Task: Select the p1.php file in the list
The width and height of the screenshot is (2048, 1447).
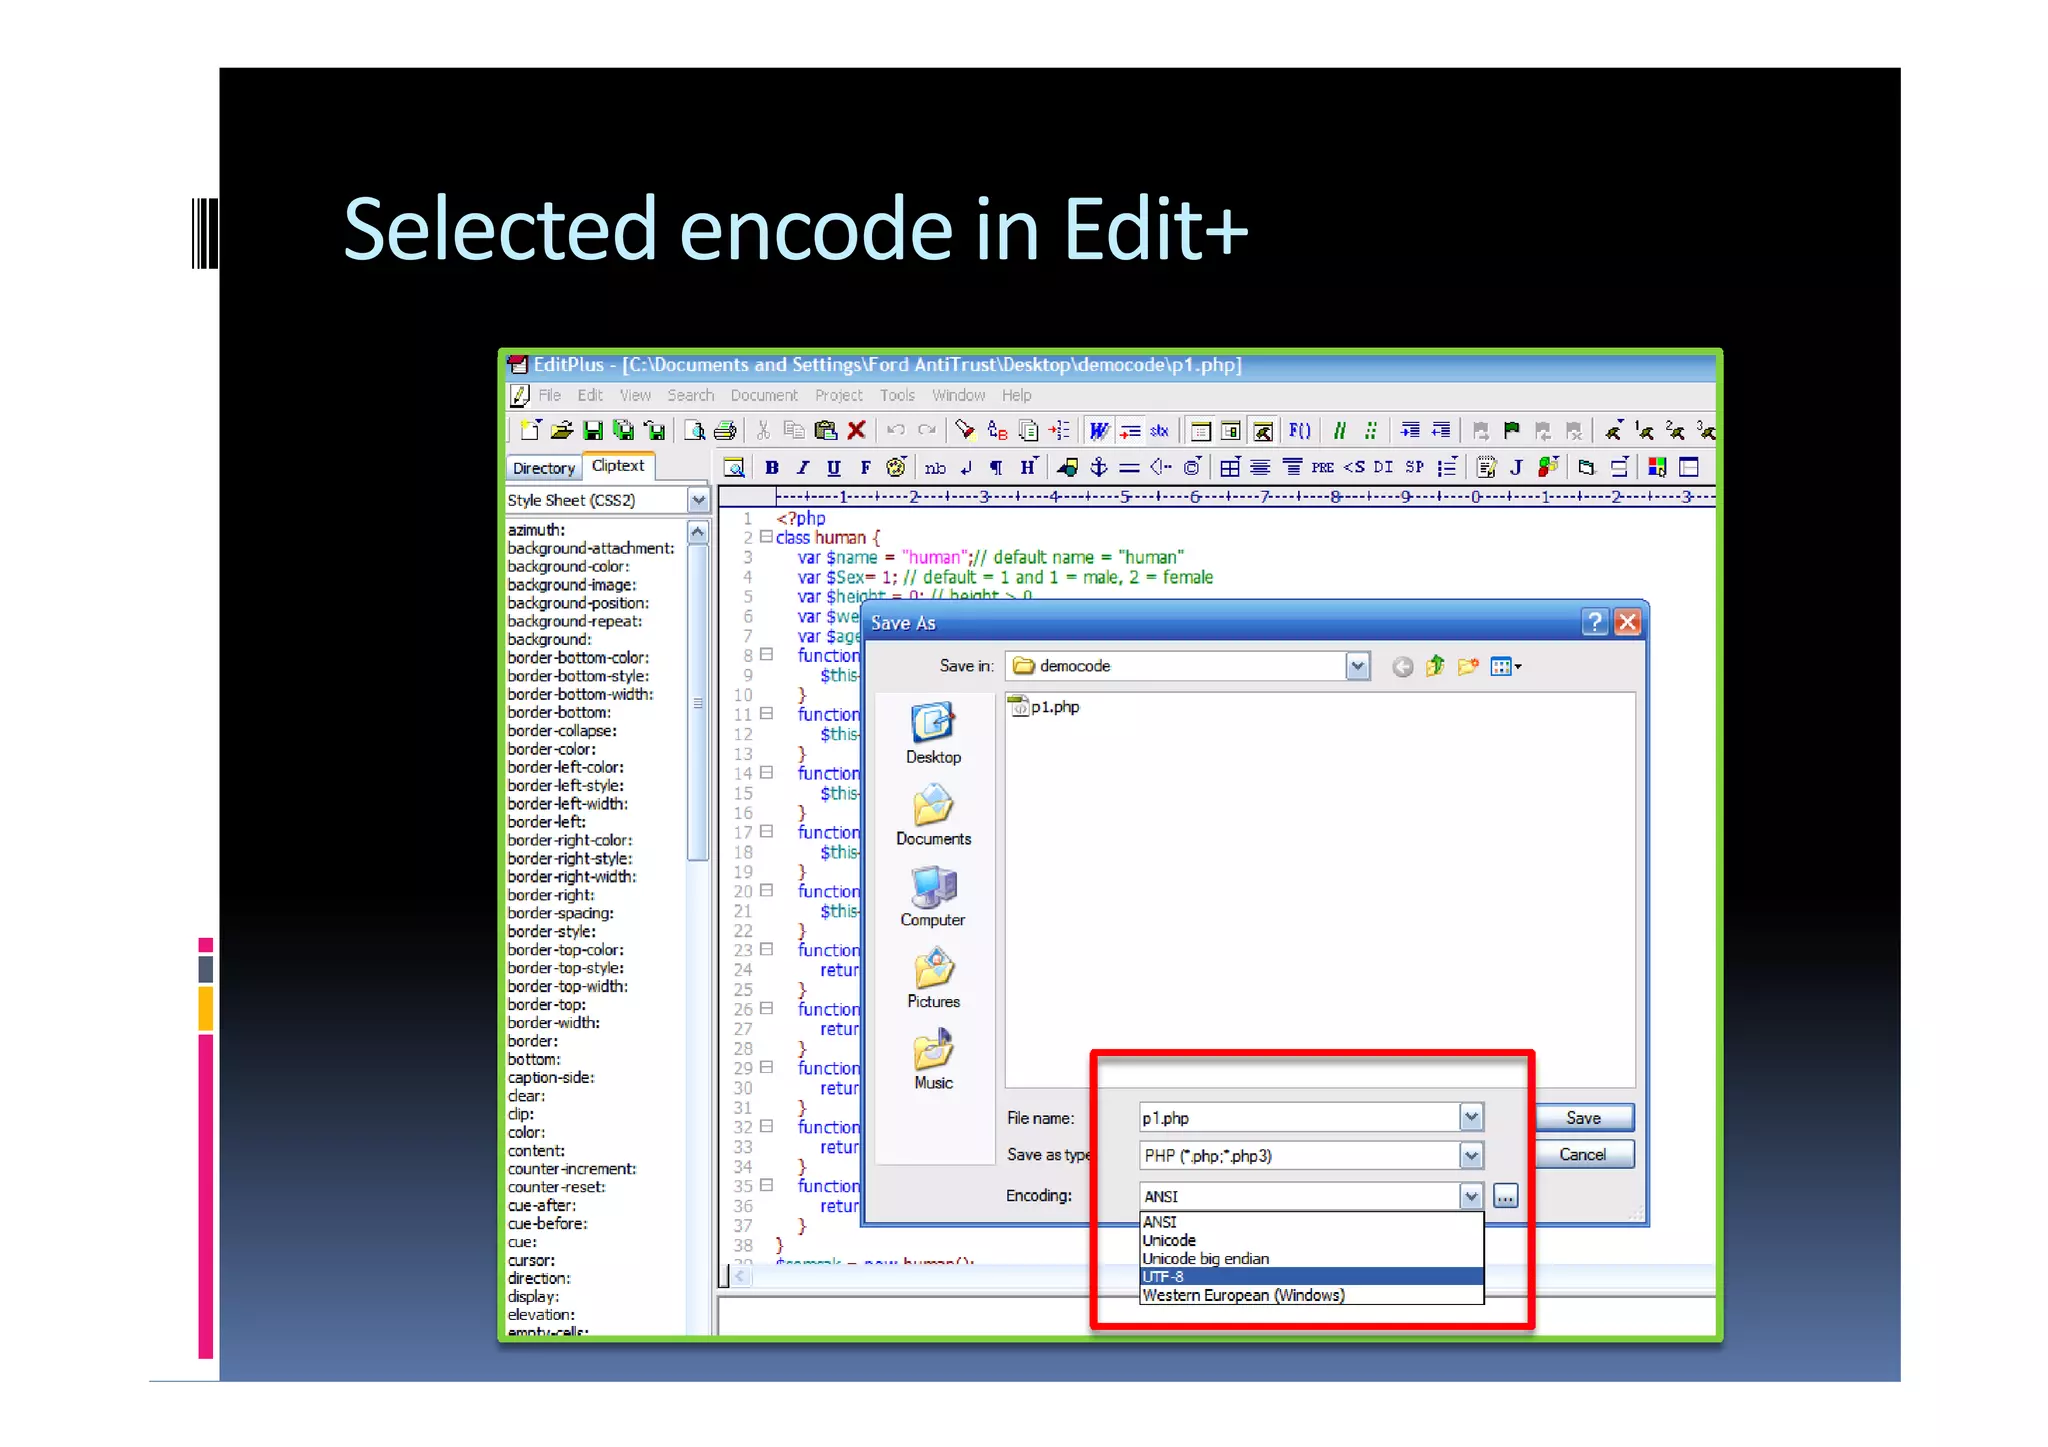Action: (1045, 707)
